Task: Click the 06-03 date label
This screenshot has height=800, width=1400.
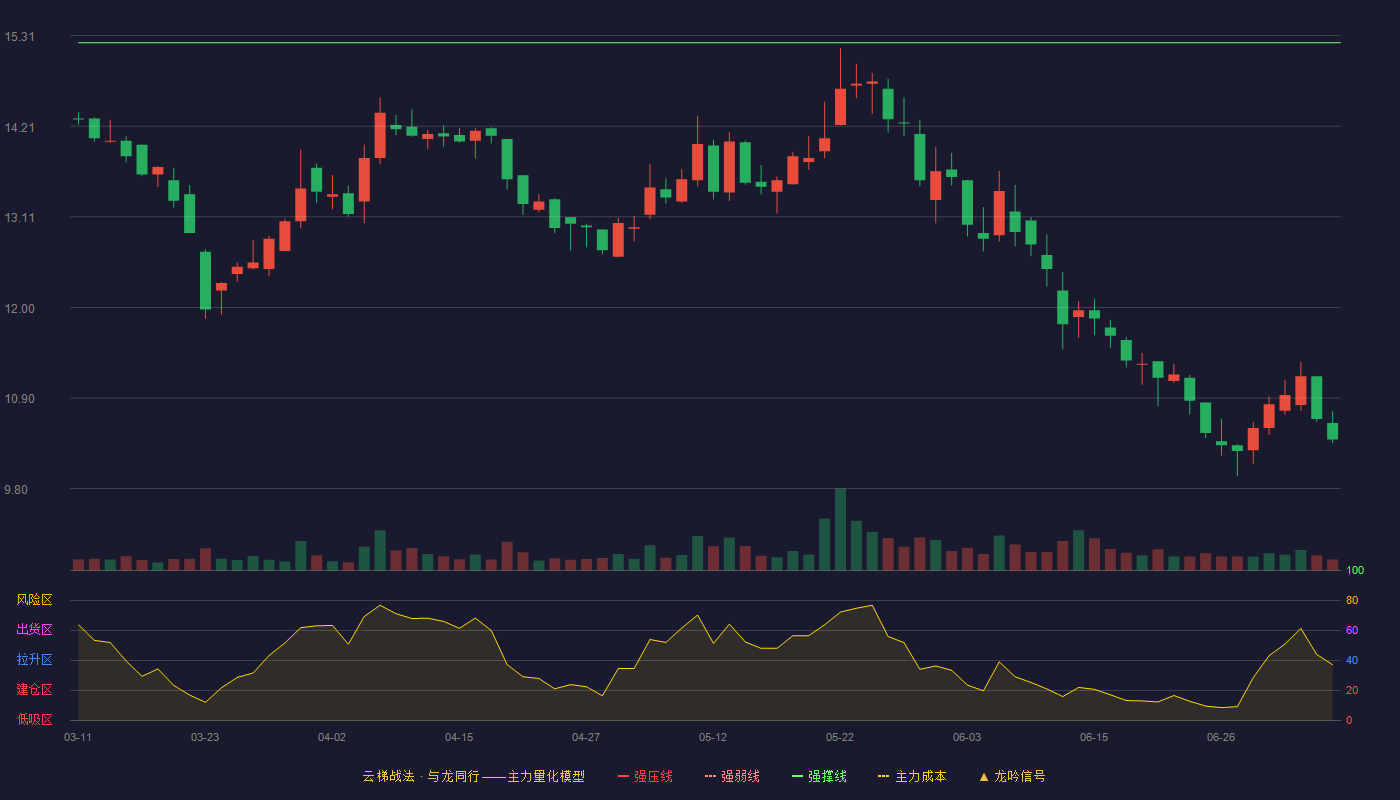Action: 967,737
